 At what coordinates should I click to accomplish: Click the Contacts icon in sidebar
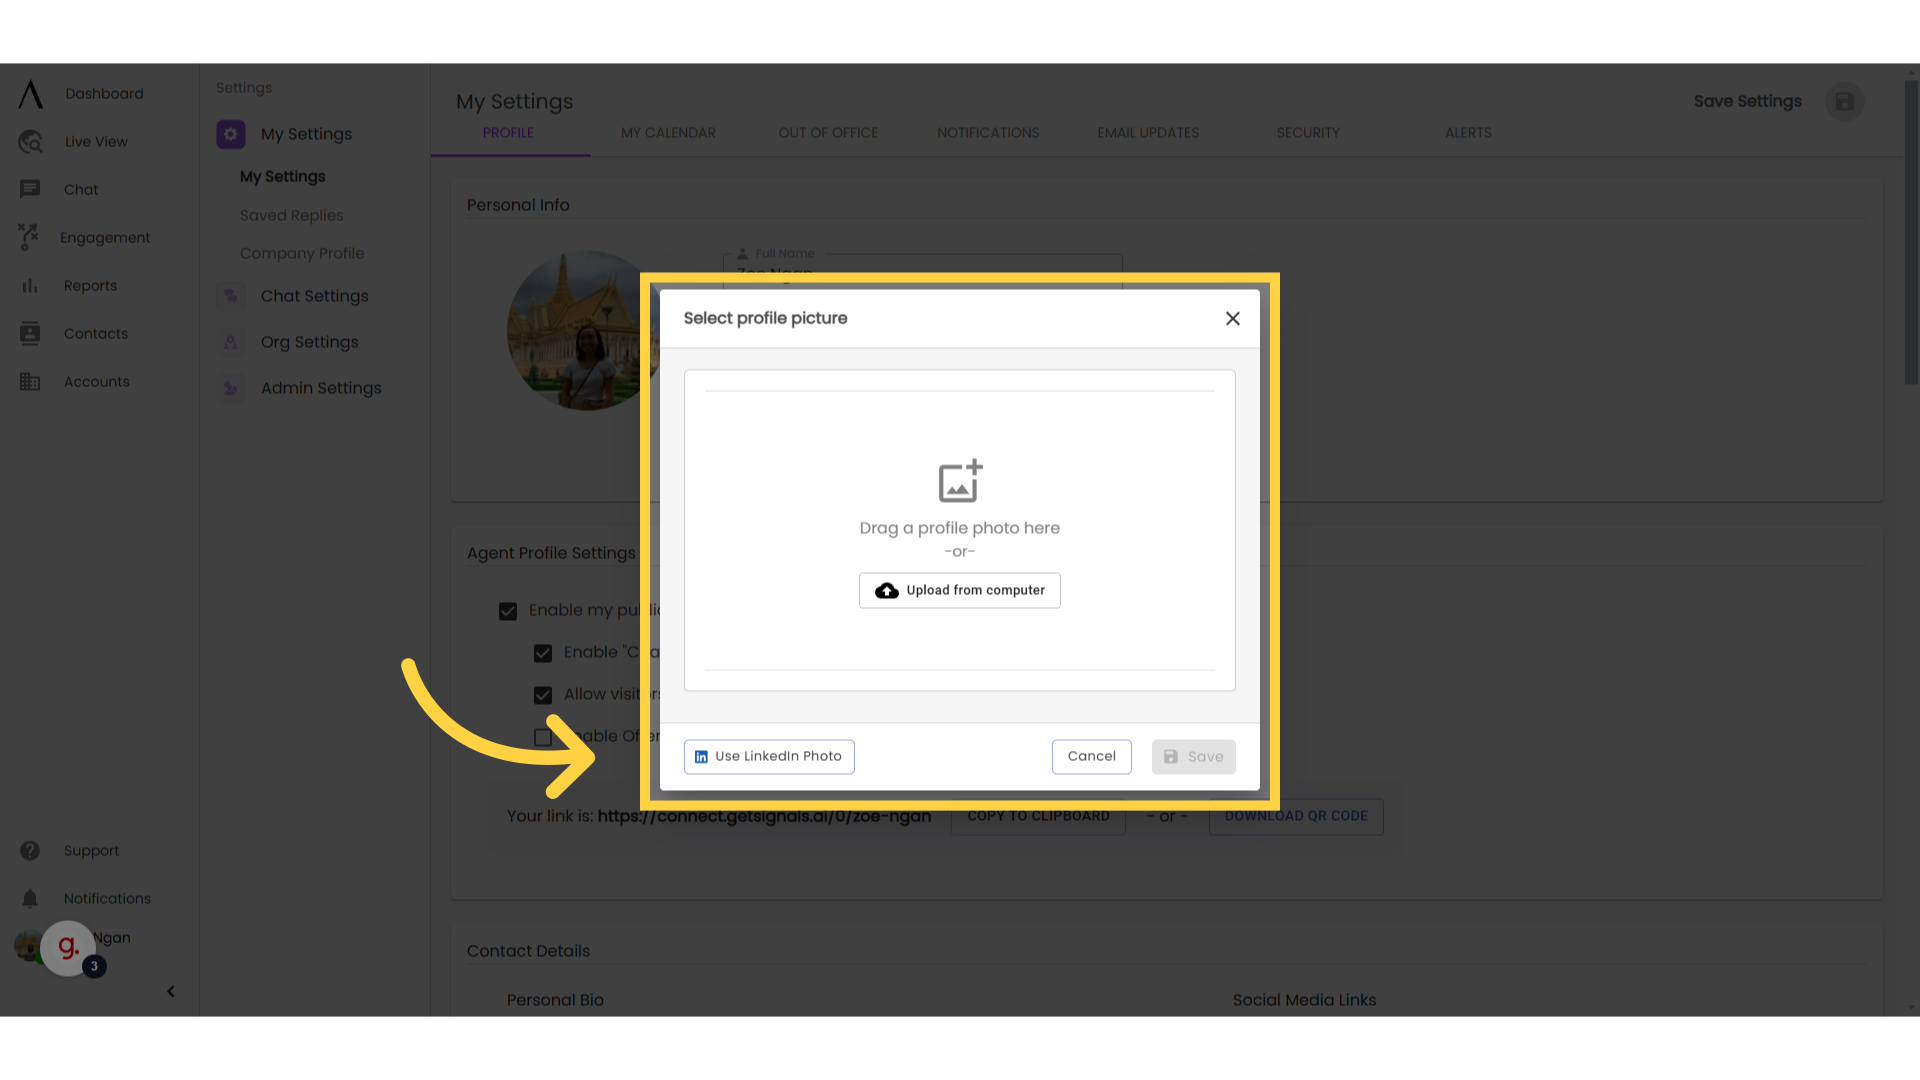(29, 332)
